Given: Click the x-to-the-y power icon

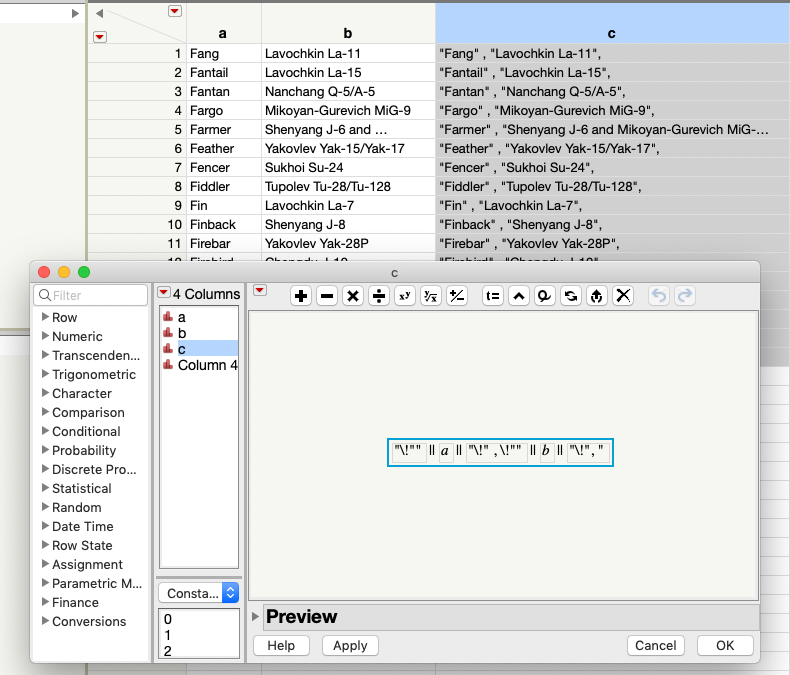Looking at the screenshot, I should pos(405,296).
